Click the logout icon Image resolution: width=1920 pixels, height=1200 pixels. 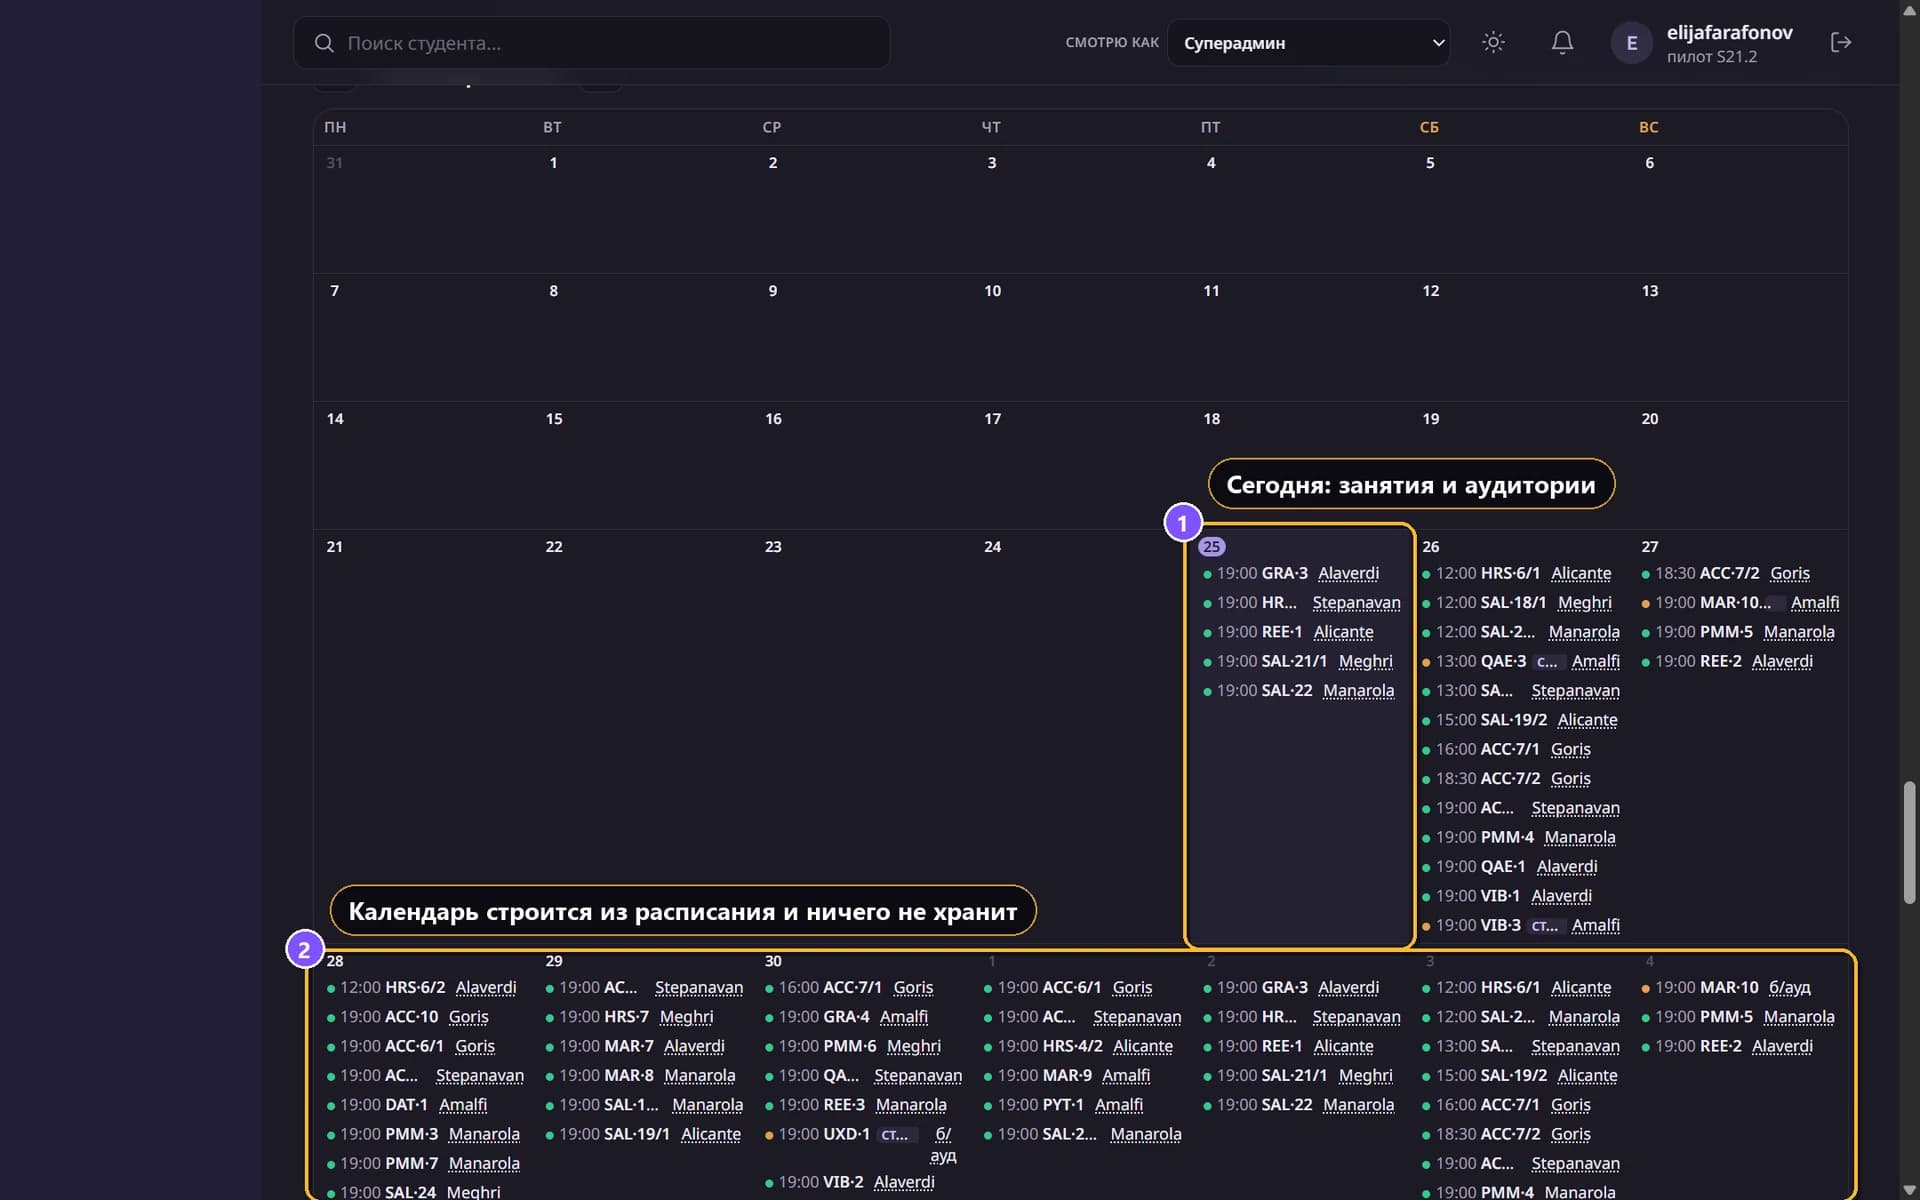click(x=1840, y=42)
